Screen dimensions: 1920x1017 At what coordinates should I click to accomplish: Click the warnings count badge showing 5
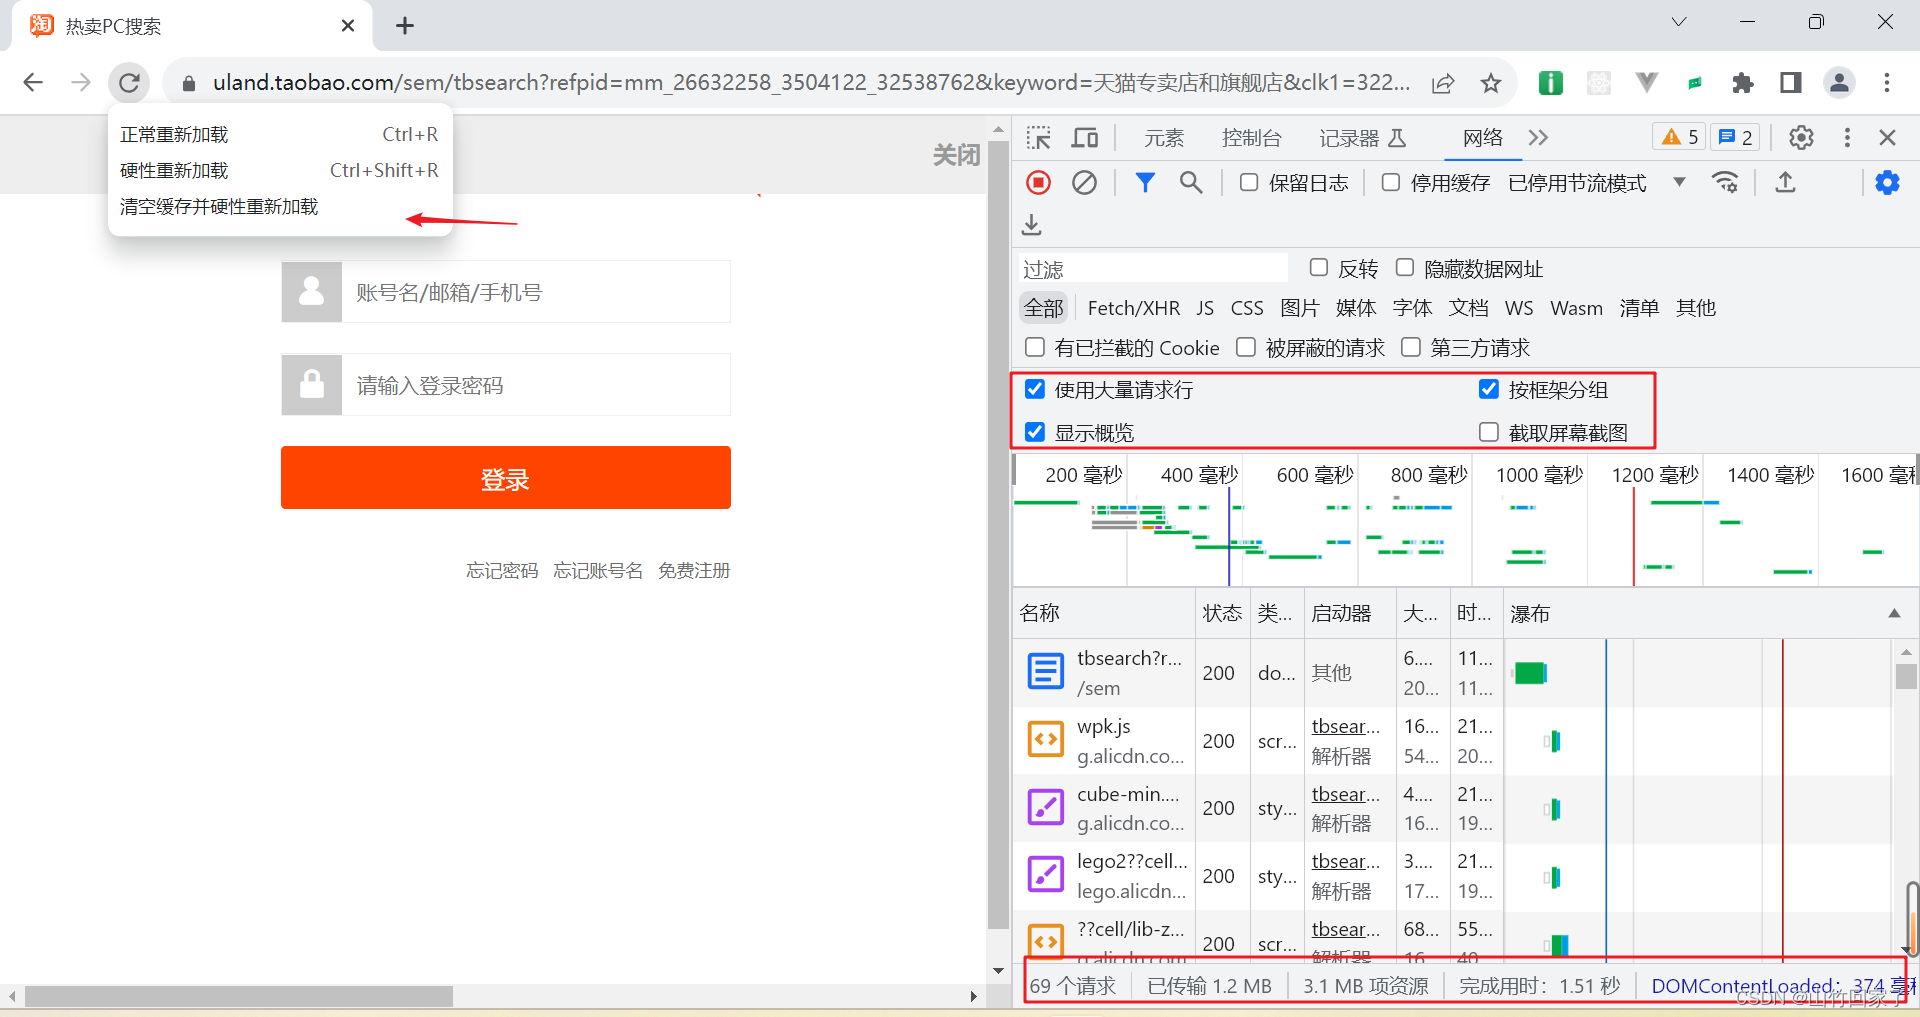(x=1680, y=138)
